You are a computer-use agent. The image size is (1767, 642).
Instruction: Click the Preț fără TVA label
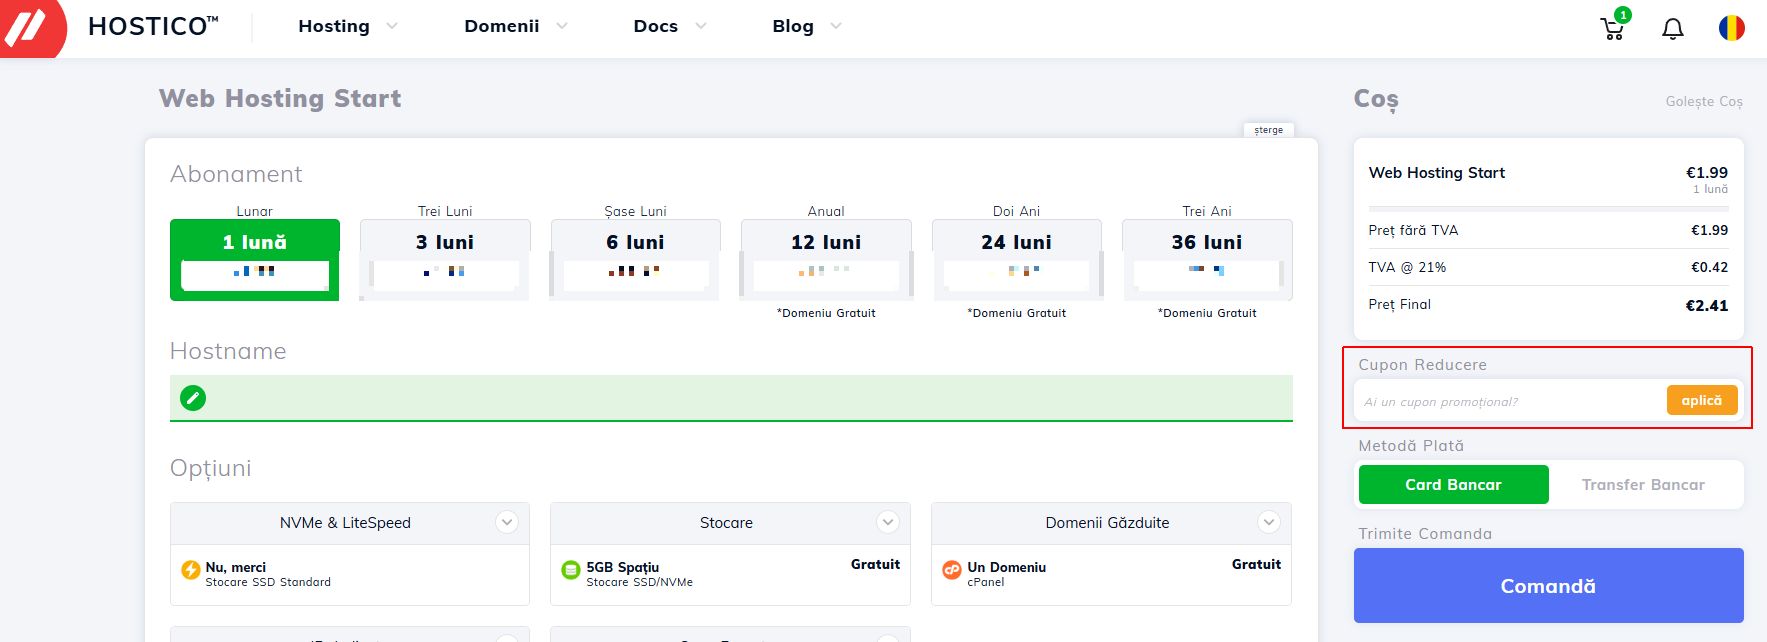click(1413, 230)
